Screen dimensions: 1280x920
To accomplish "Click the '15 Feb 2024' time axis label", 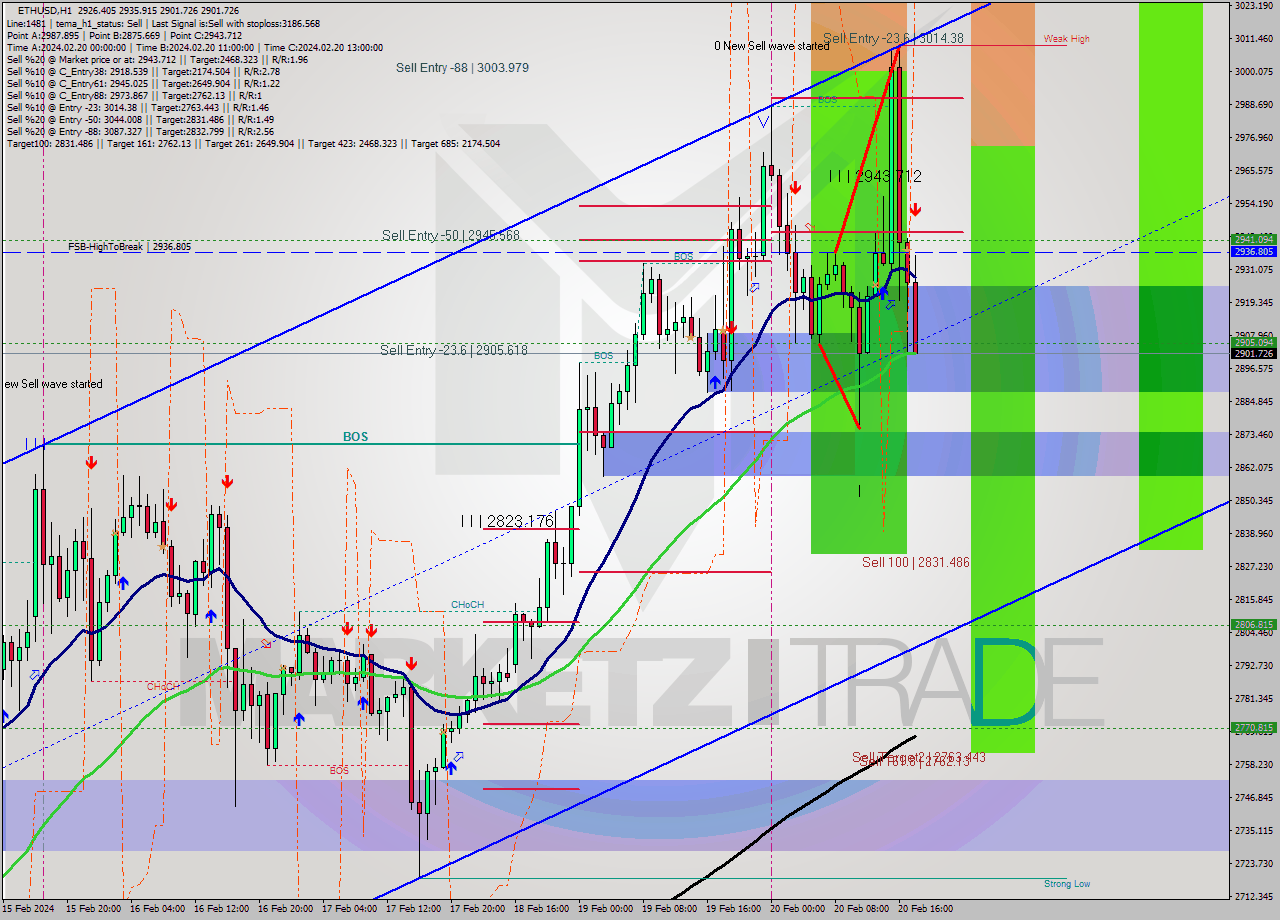I will 29,909.
